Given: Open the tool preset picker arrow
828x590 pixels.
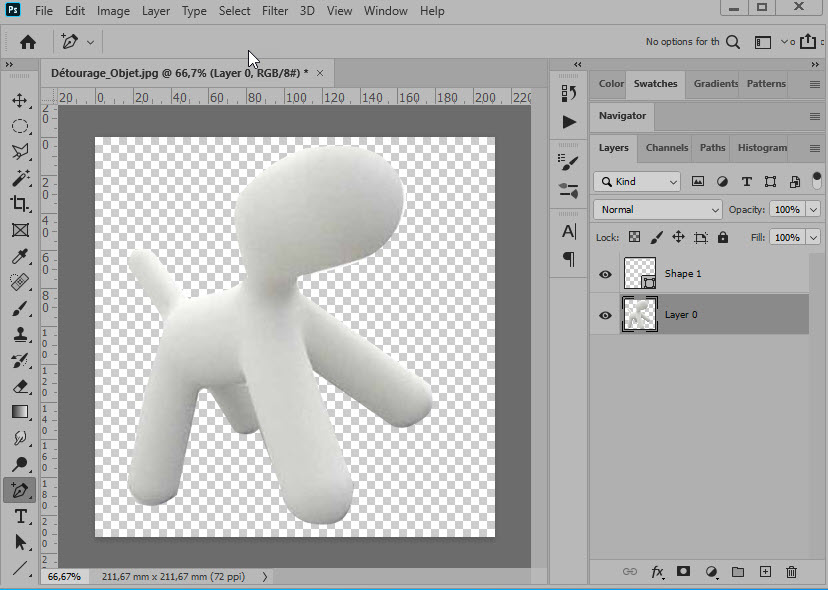Looking at the screenshot, I should tap(90, 42).
